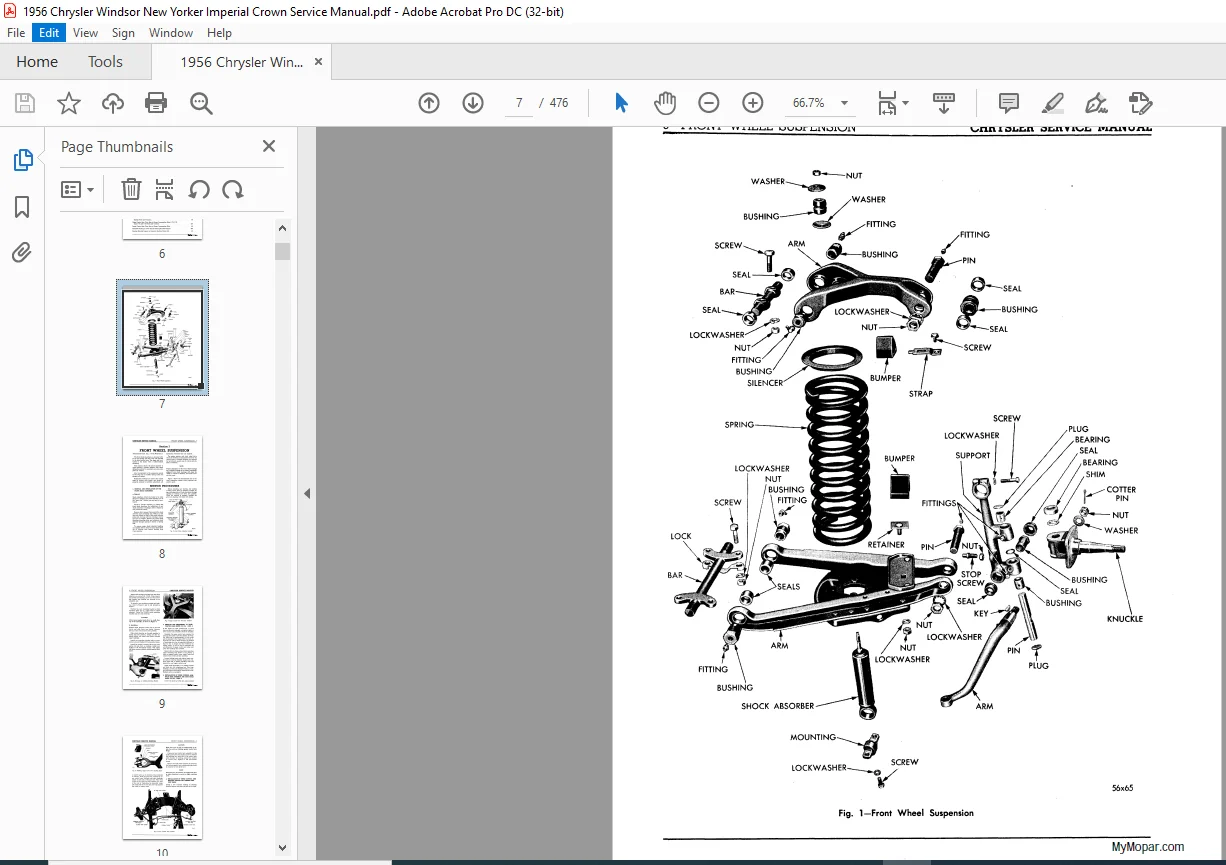The image size is (1226, 865).
Task: Click Fig. 1 Front Wheel Suspension caption
Action: click(905, 813)
